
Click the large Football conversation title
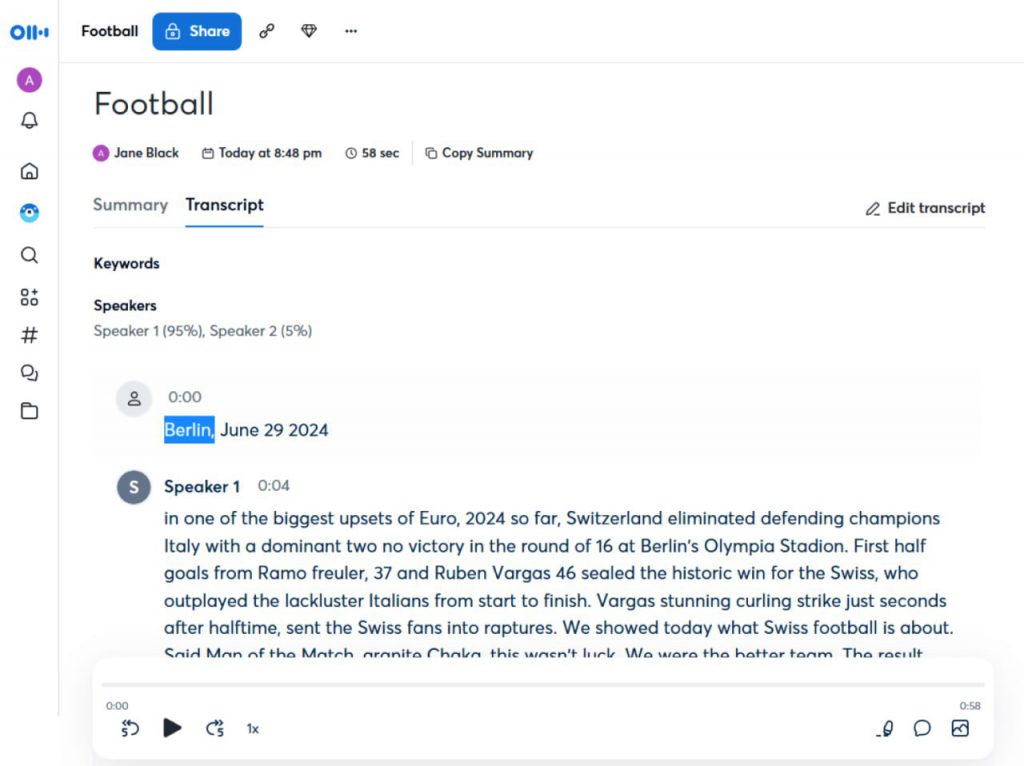(154, 104)
